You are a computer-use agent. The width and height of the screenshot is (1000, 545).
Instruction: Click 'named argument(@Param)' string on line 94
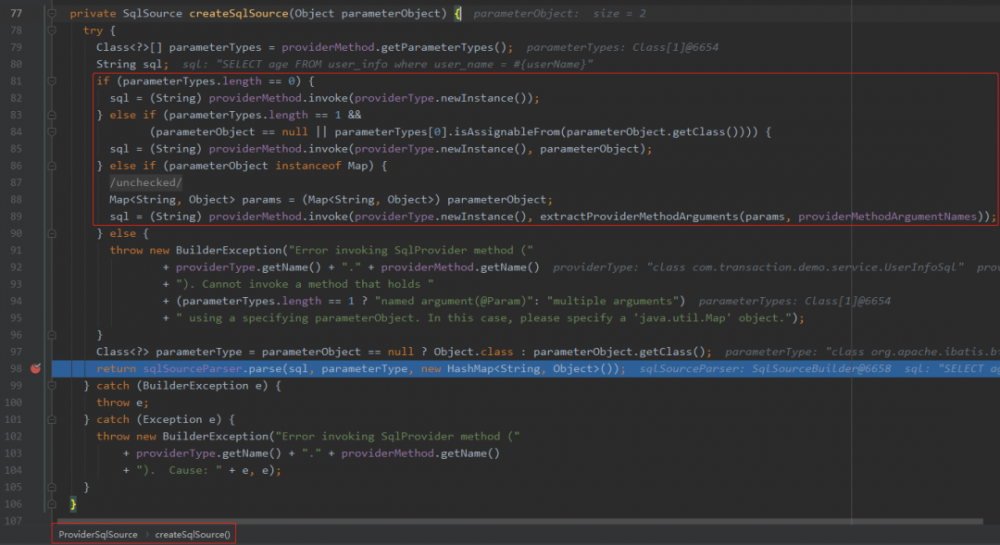coord(454,301)
